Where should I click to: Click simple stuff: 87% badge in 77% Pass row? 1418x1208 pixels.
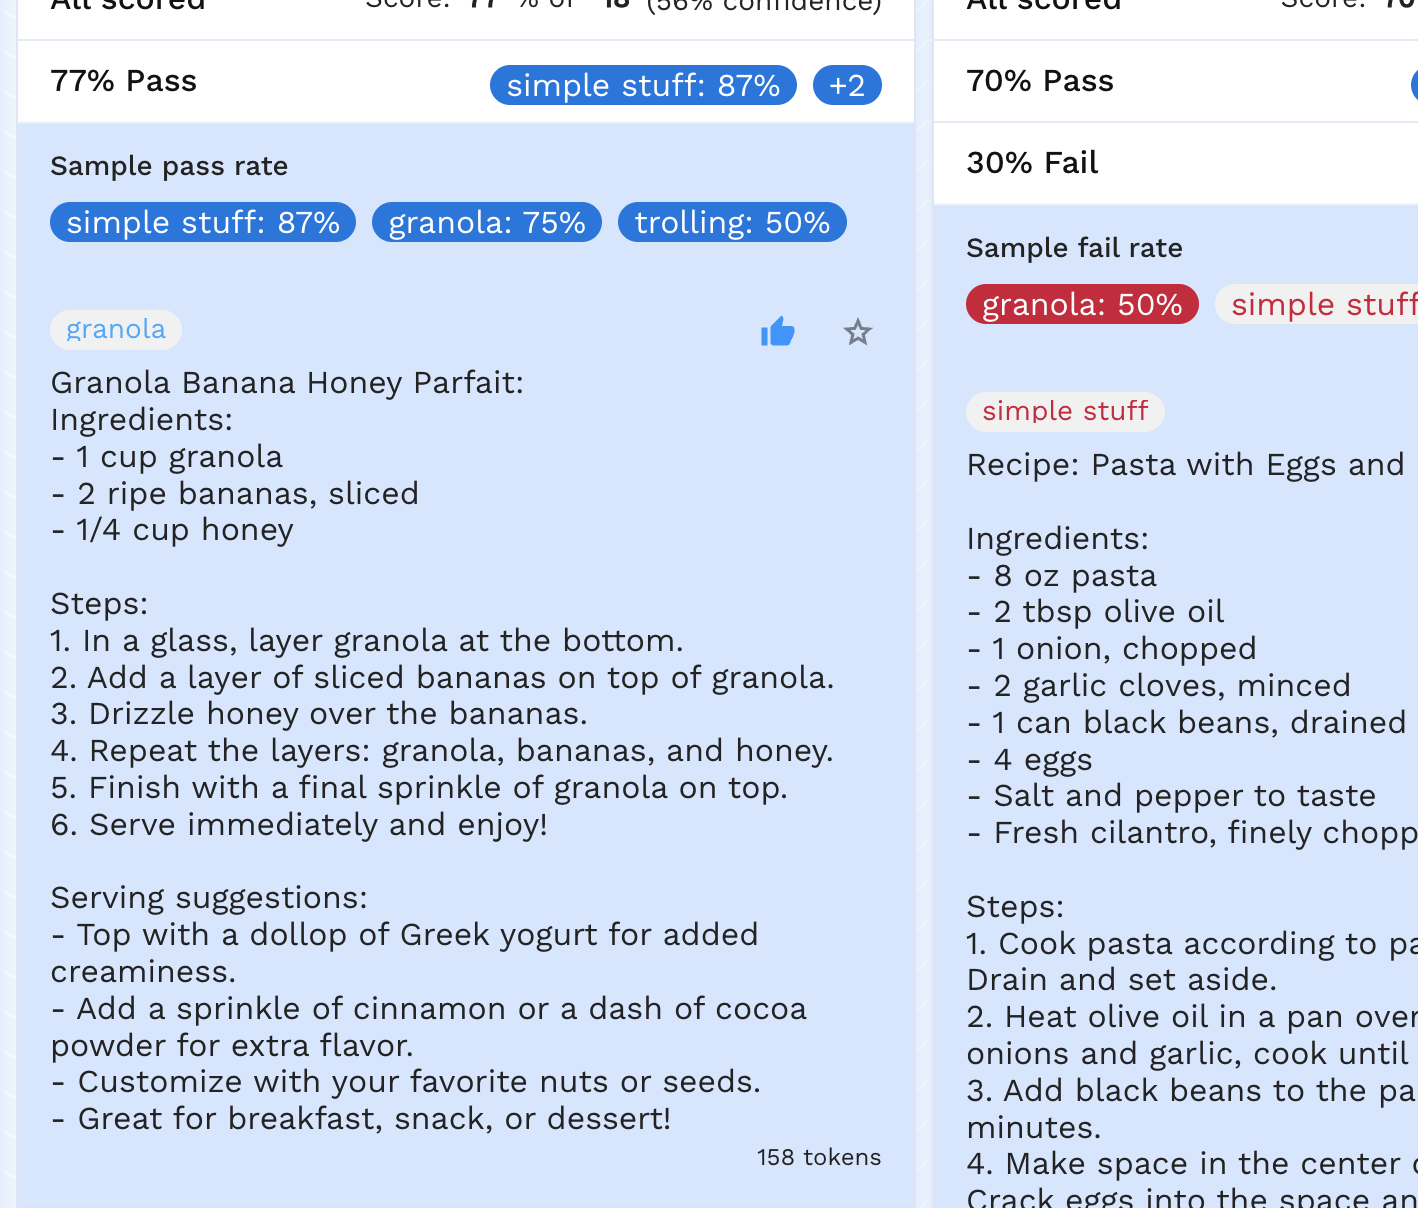point(643,85)
